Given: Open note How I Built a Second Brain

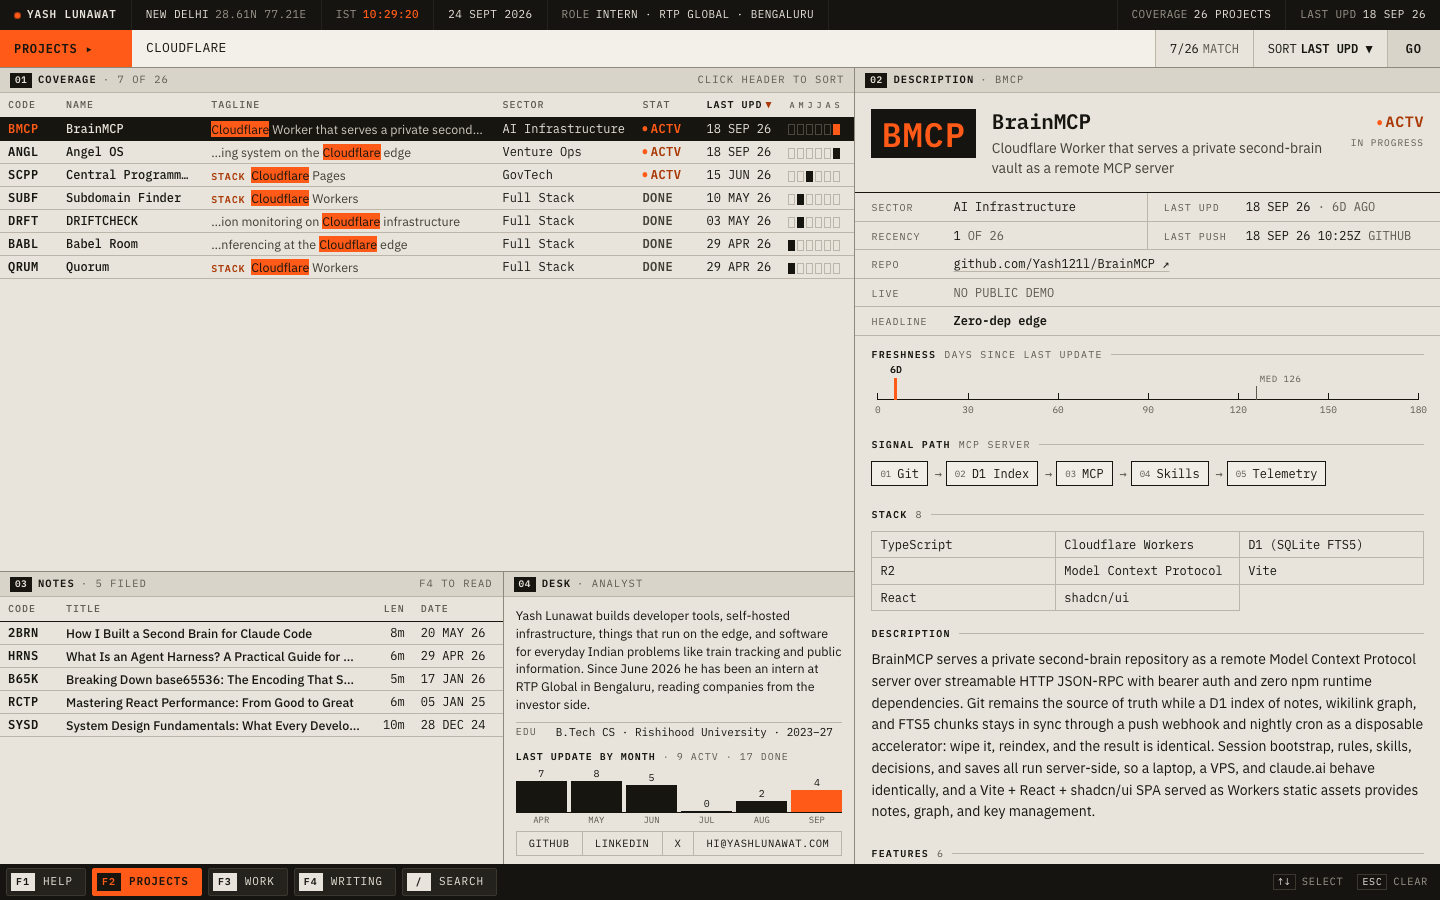Looking at the screenshot, I should (251, 633).
